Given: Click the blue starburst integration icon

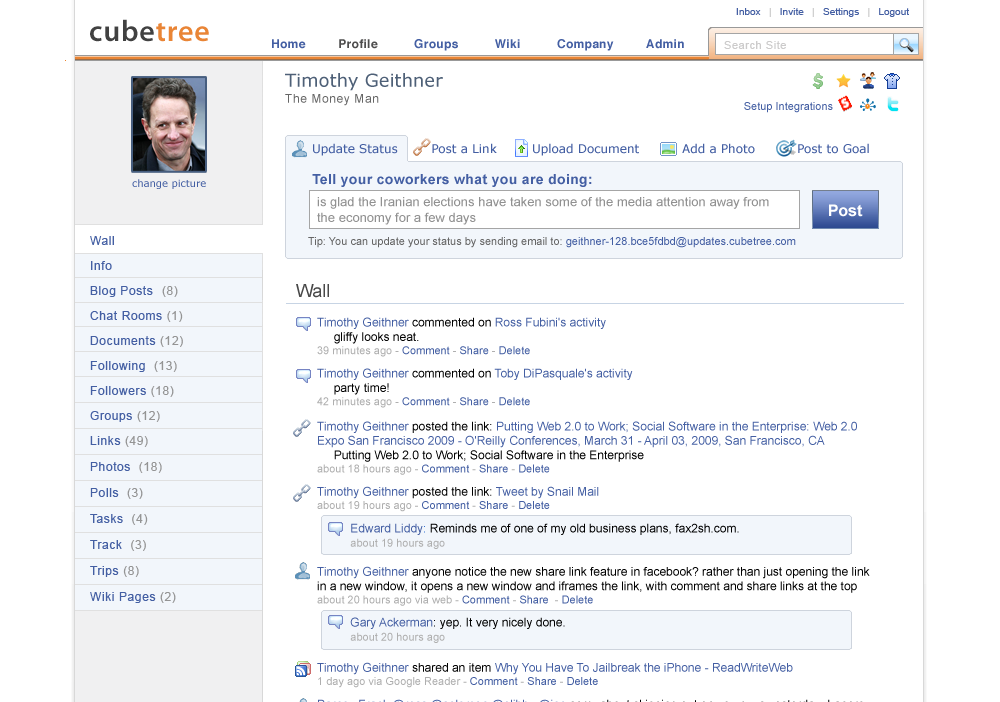Looking at the screenshot, I should pyautogui.click(x=868, y=105).
